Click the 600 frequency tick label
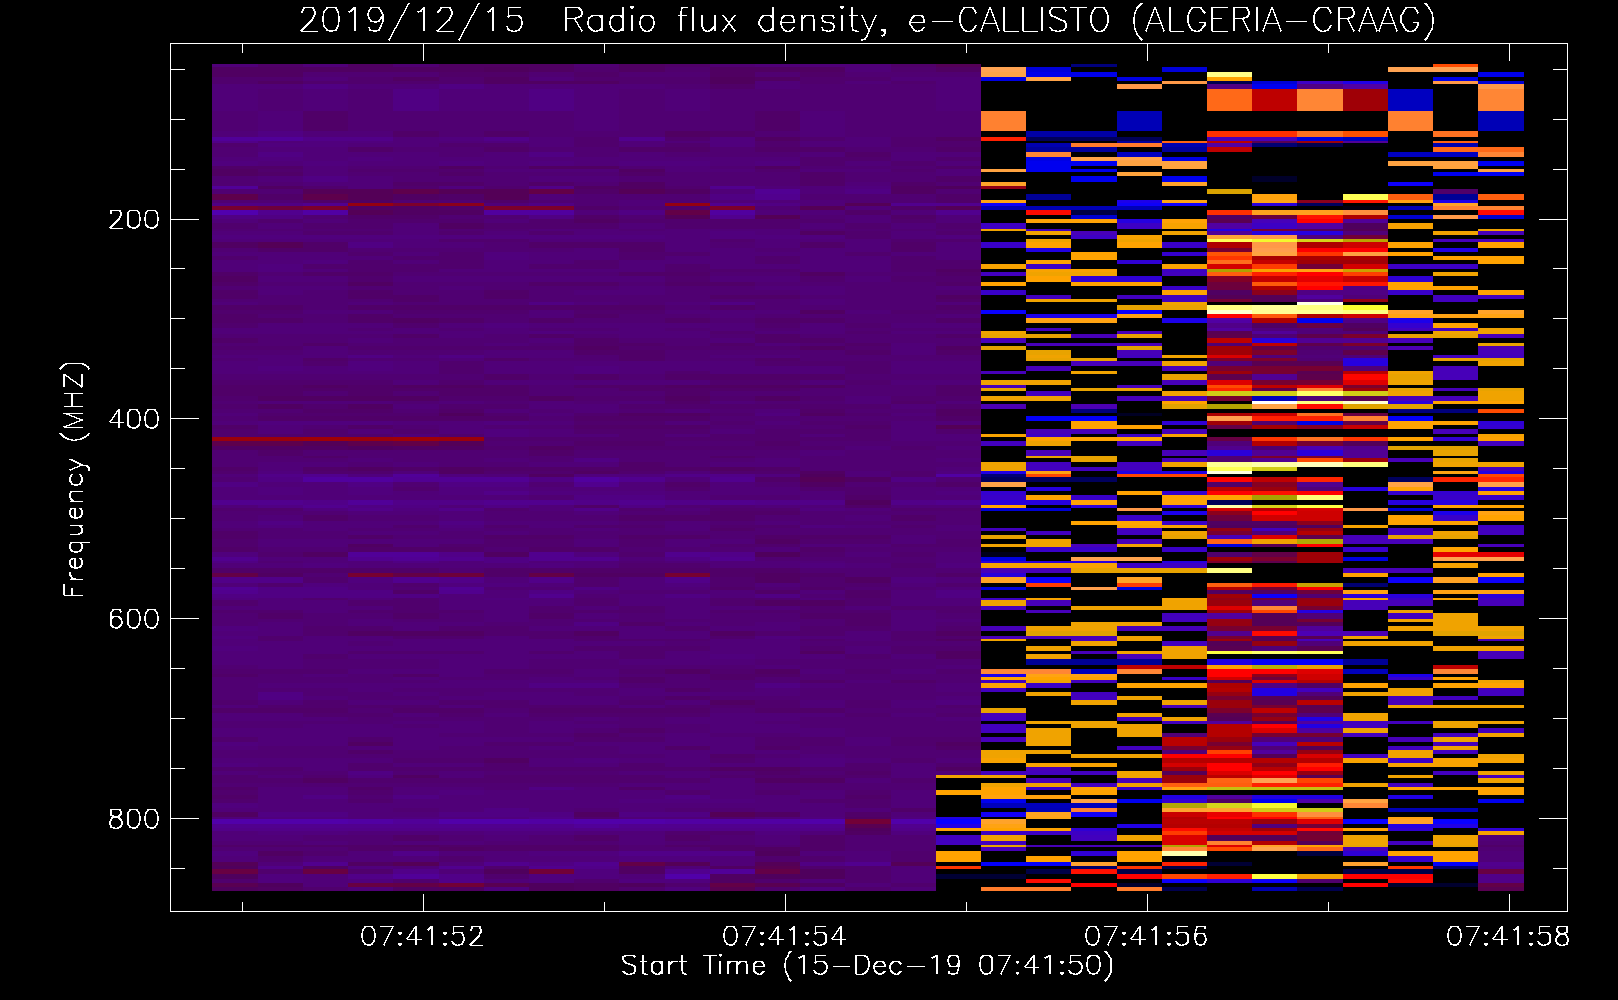 point(134,619)
